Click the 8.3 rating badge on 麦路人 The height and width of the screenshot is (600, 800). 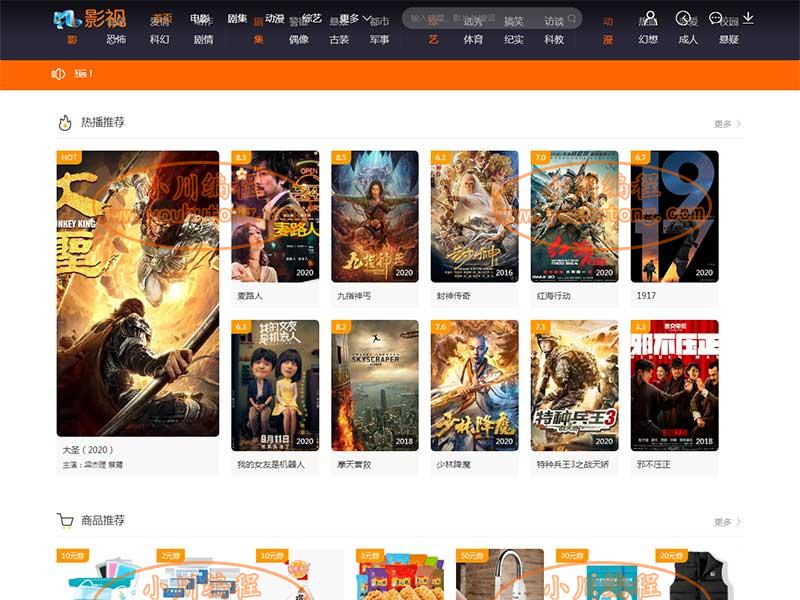click(241, 157)
